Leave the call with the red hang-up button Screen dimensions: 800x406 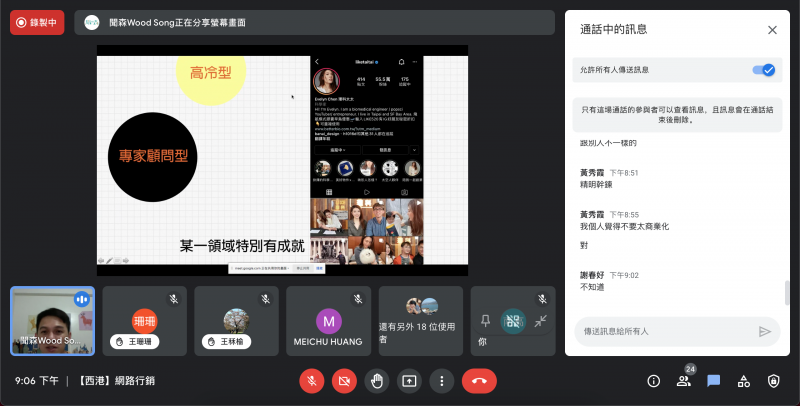tap(481, 381)
